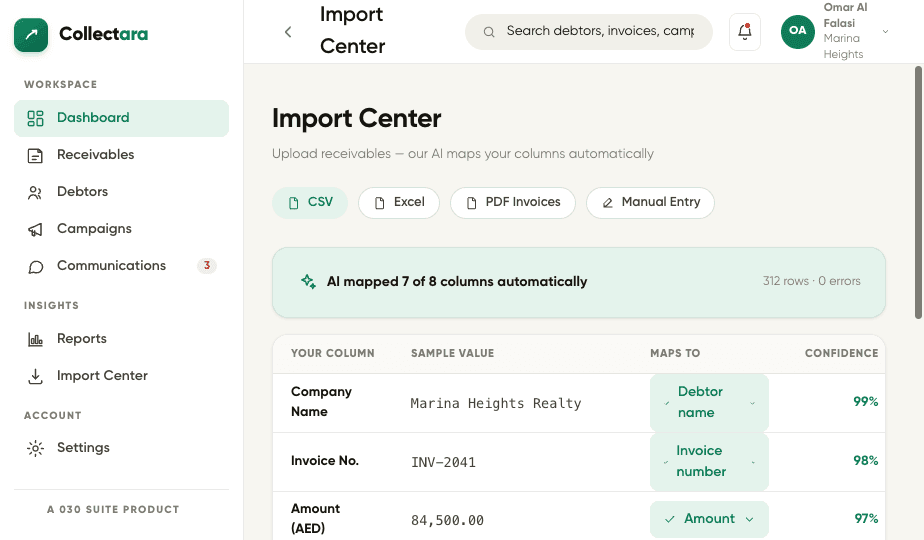Select the CSV upload tab
Image resolution: width=924 pixels, height=540 pixels.
(310, 202)
